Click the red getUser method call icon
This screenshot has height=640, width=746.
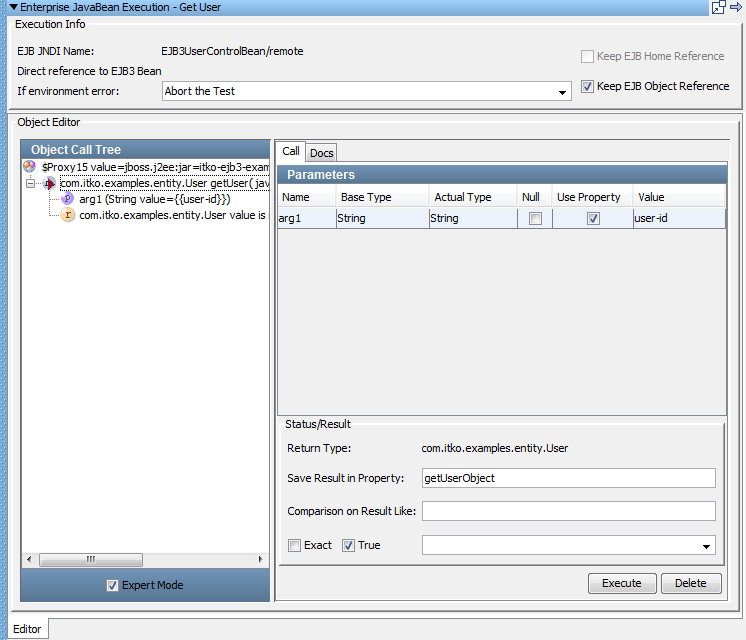49,183
